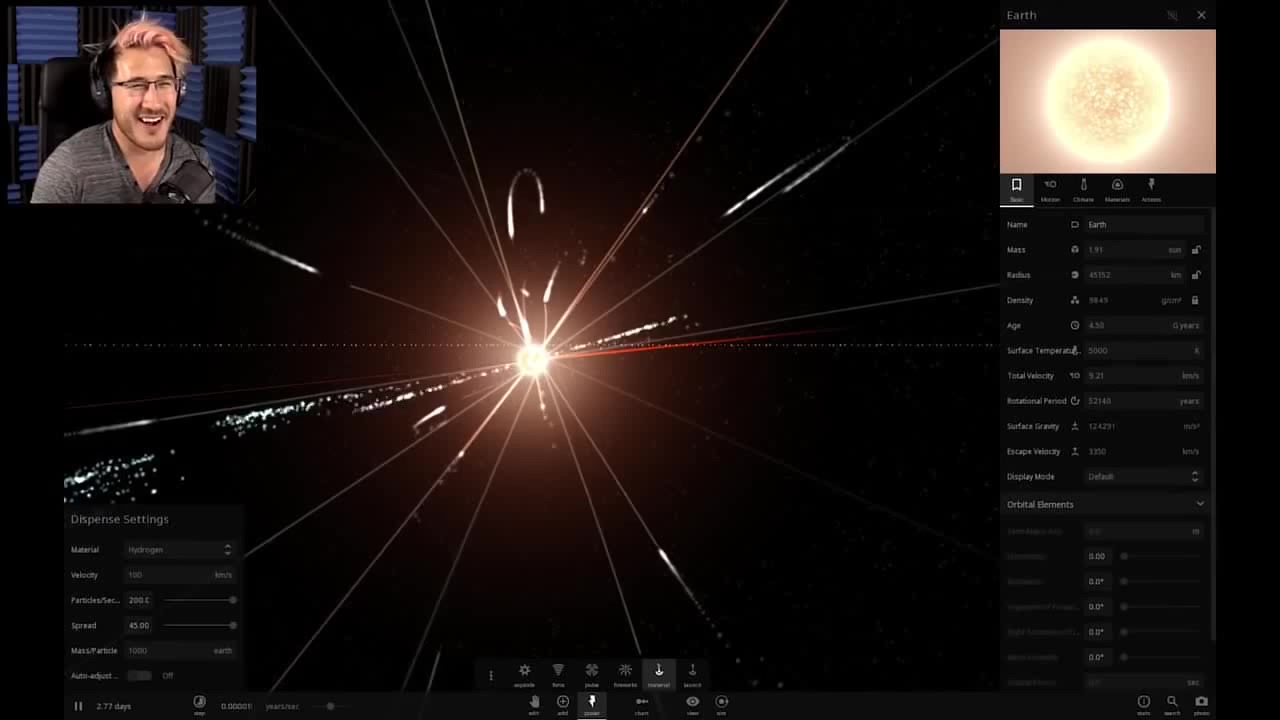Open the Materials properties tab
The width and height of the screenshot is (1280, 720).
pyautogui.click(x=1117, y=190)
